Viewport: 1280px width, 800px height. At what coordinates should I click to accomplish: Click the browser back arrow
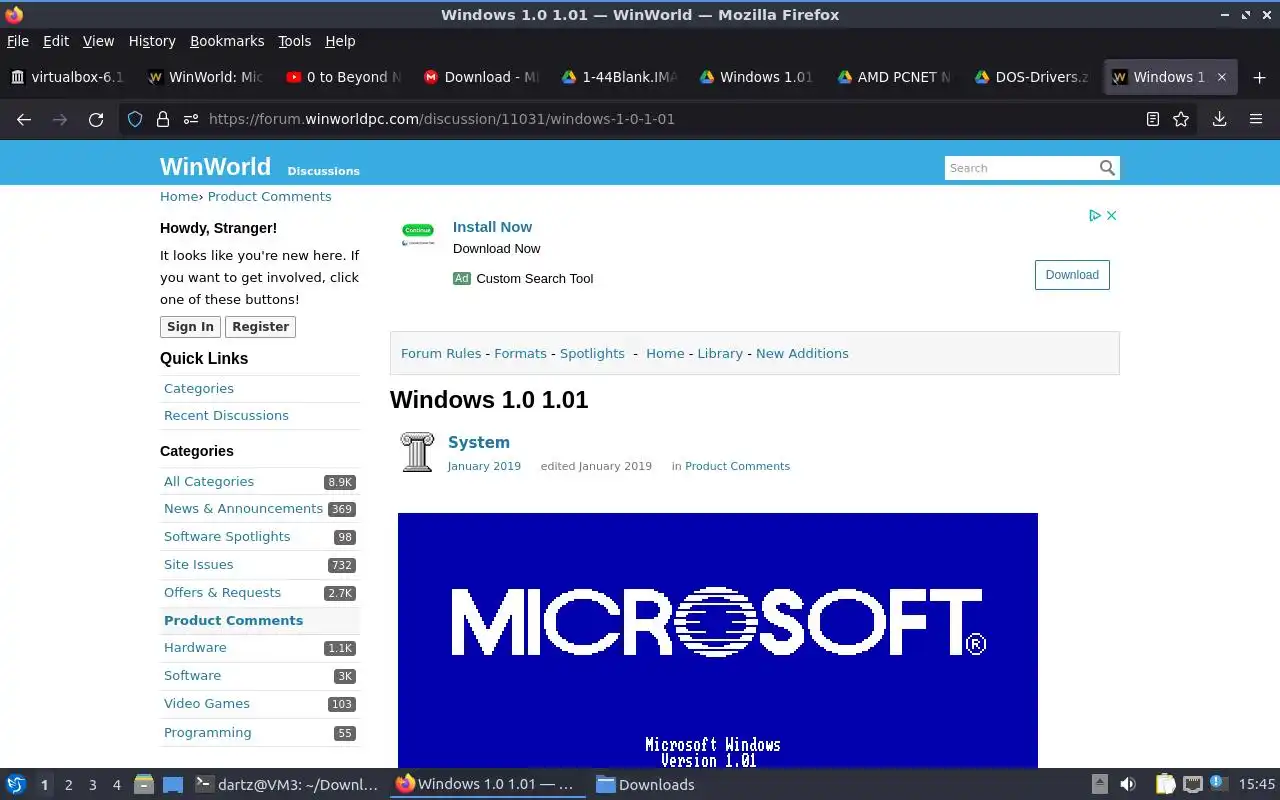point(24,119)
